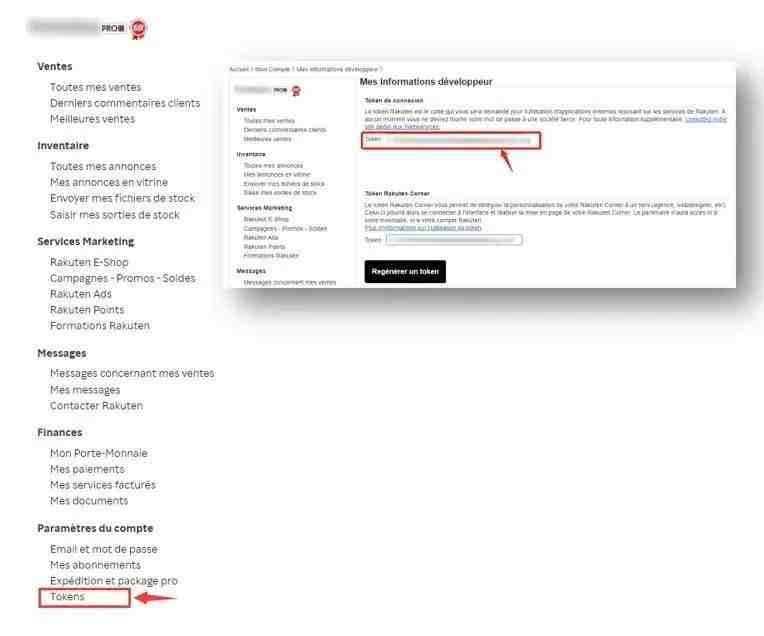Click the 'Ventes' section heading in main menu
The width and height of the screenshot is (764, 636).
click(55, 66)
